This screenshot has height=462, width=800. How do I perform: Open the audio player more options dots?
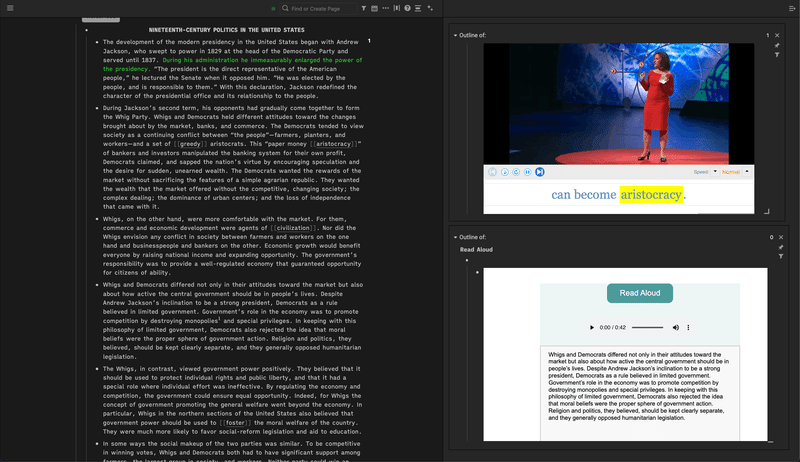(x=688, y=327)
